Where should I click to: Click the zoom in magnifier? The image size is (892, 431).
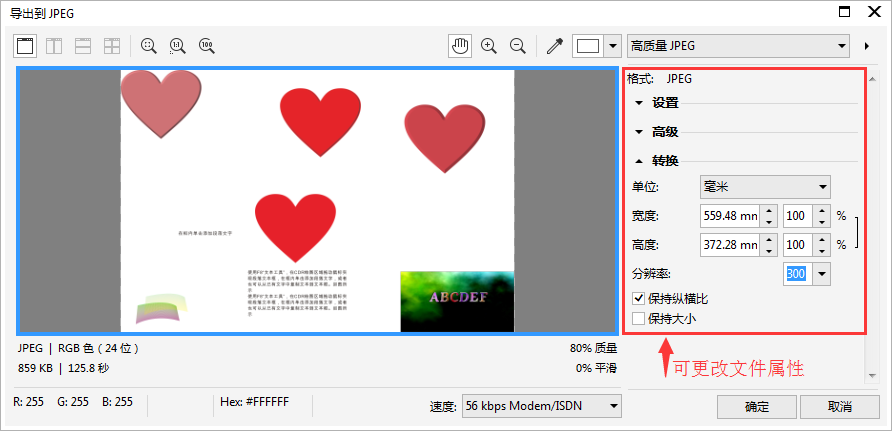pyautogui.click(x=489, y=46)
